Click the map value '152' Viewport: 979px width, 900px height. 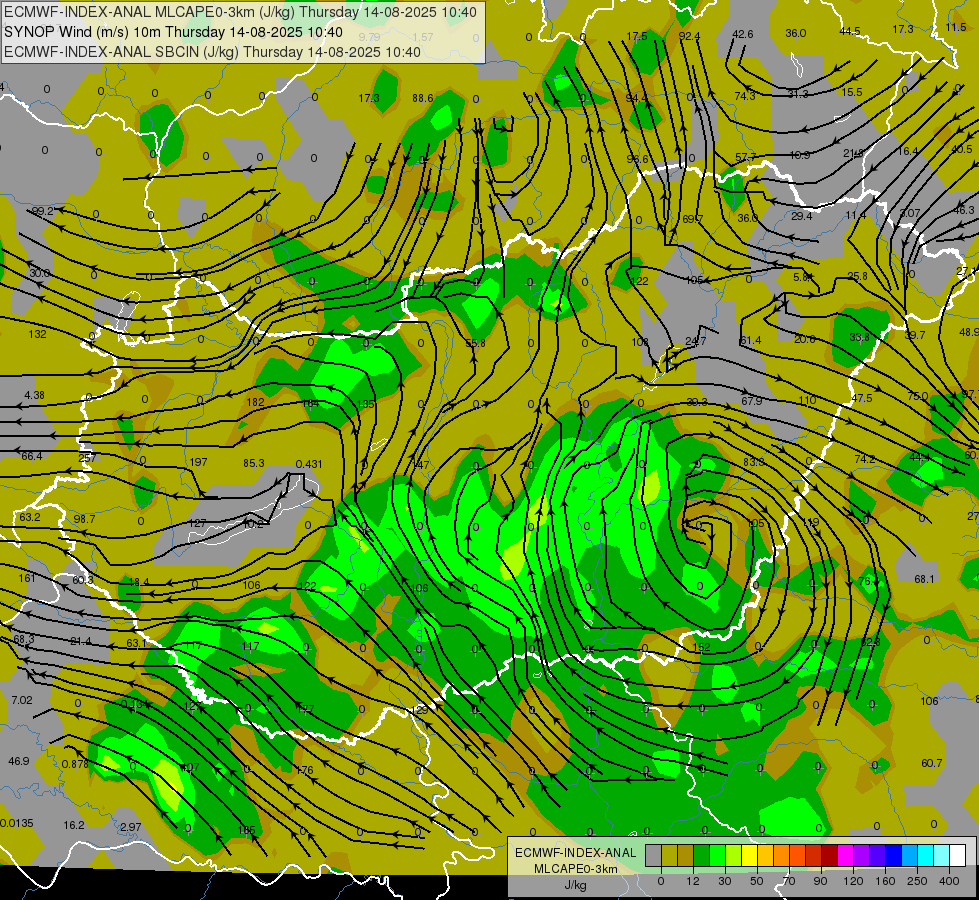coord(701,648)
